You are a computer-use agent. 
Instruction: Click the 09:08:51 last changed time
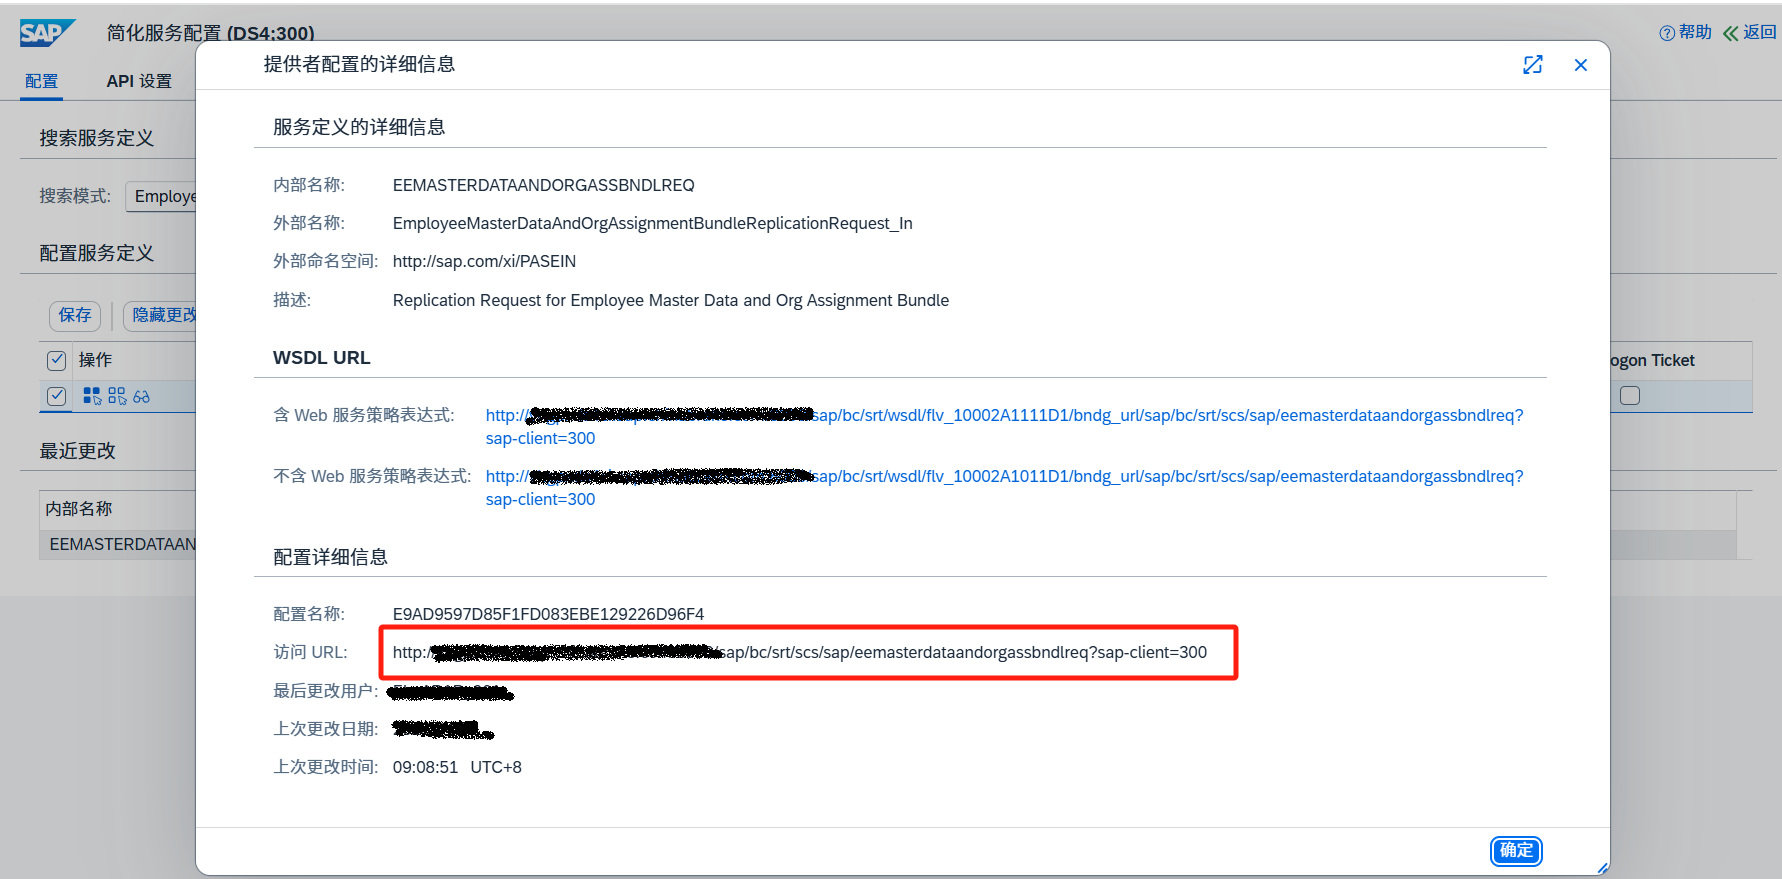425,767
